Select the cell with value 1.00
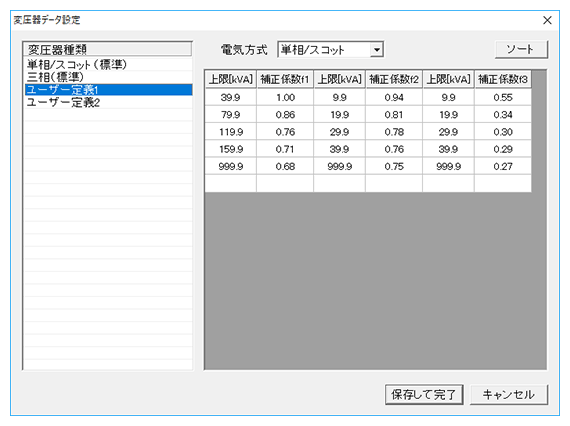570x426 pixels. (x=285, y=97)
